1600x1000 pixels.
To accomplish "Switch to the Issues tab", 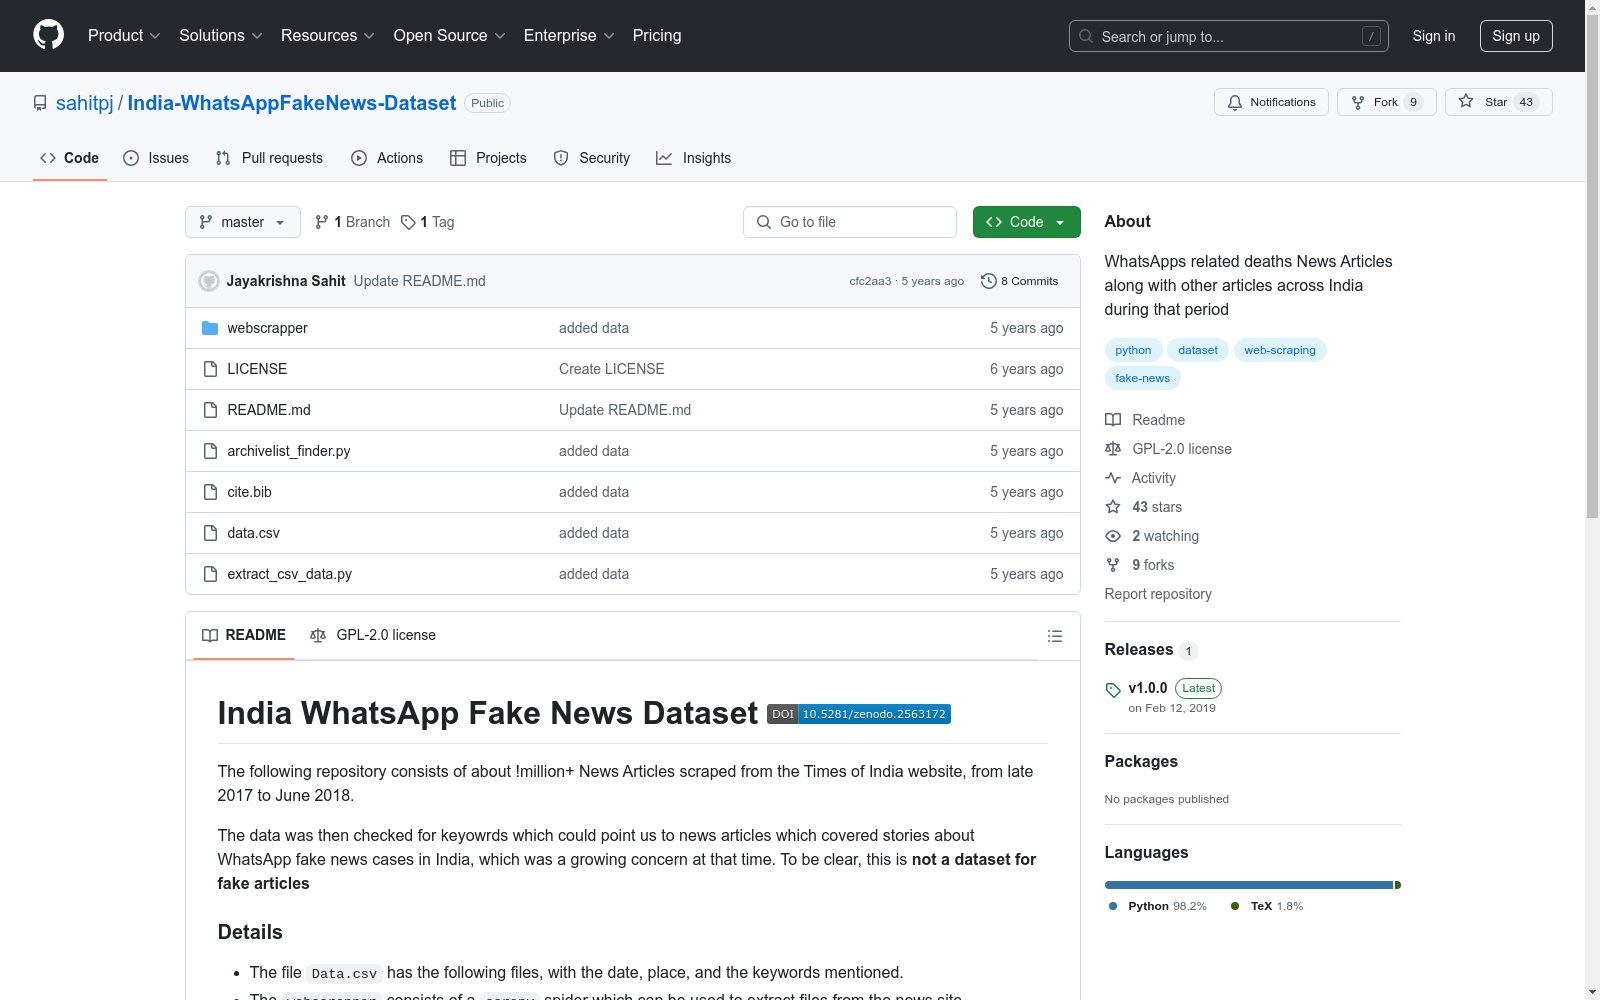I will pos(156,158).
